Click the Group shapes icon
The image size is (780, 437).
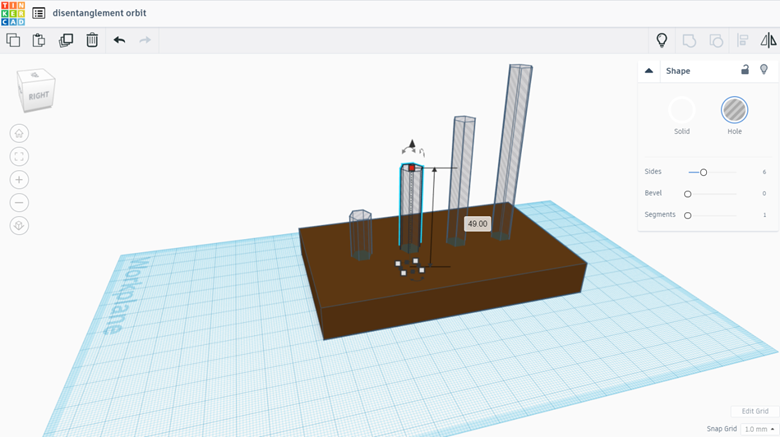689,40
